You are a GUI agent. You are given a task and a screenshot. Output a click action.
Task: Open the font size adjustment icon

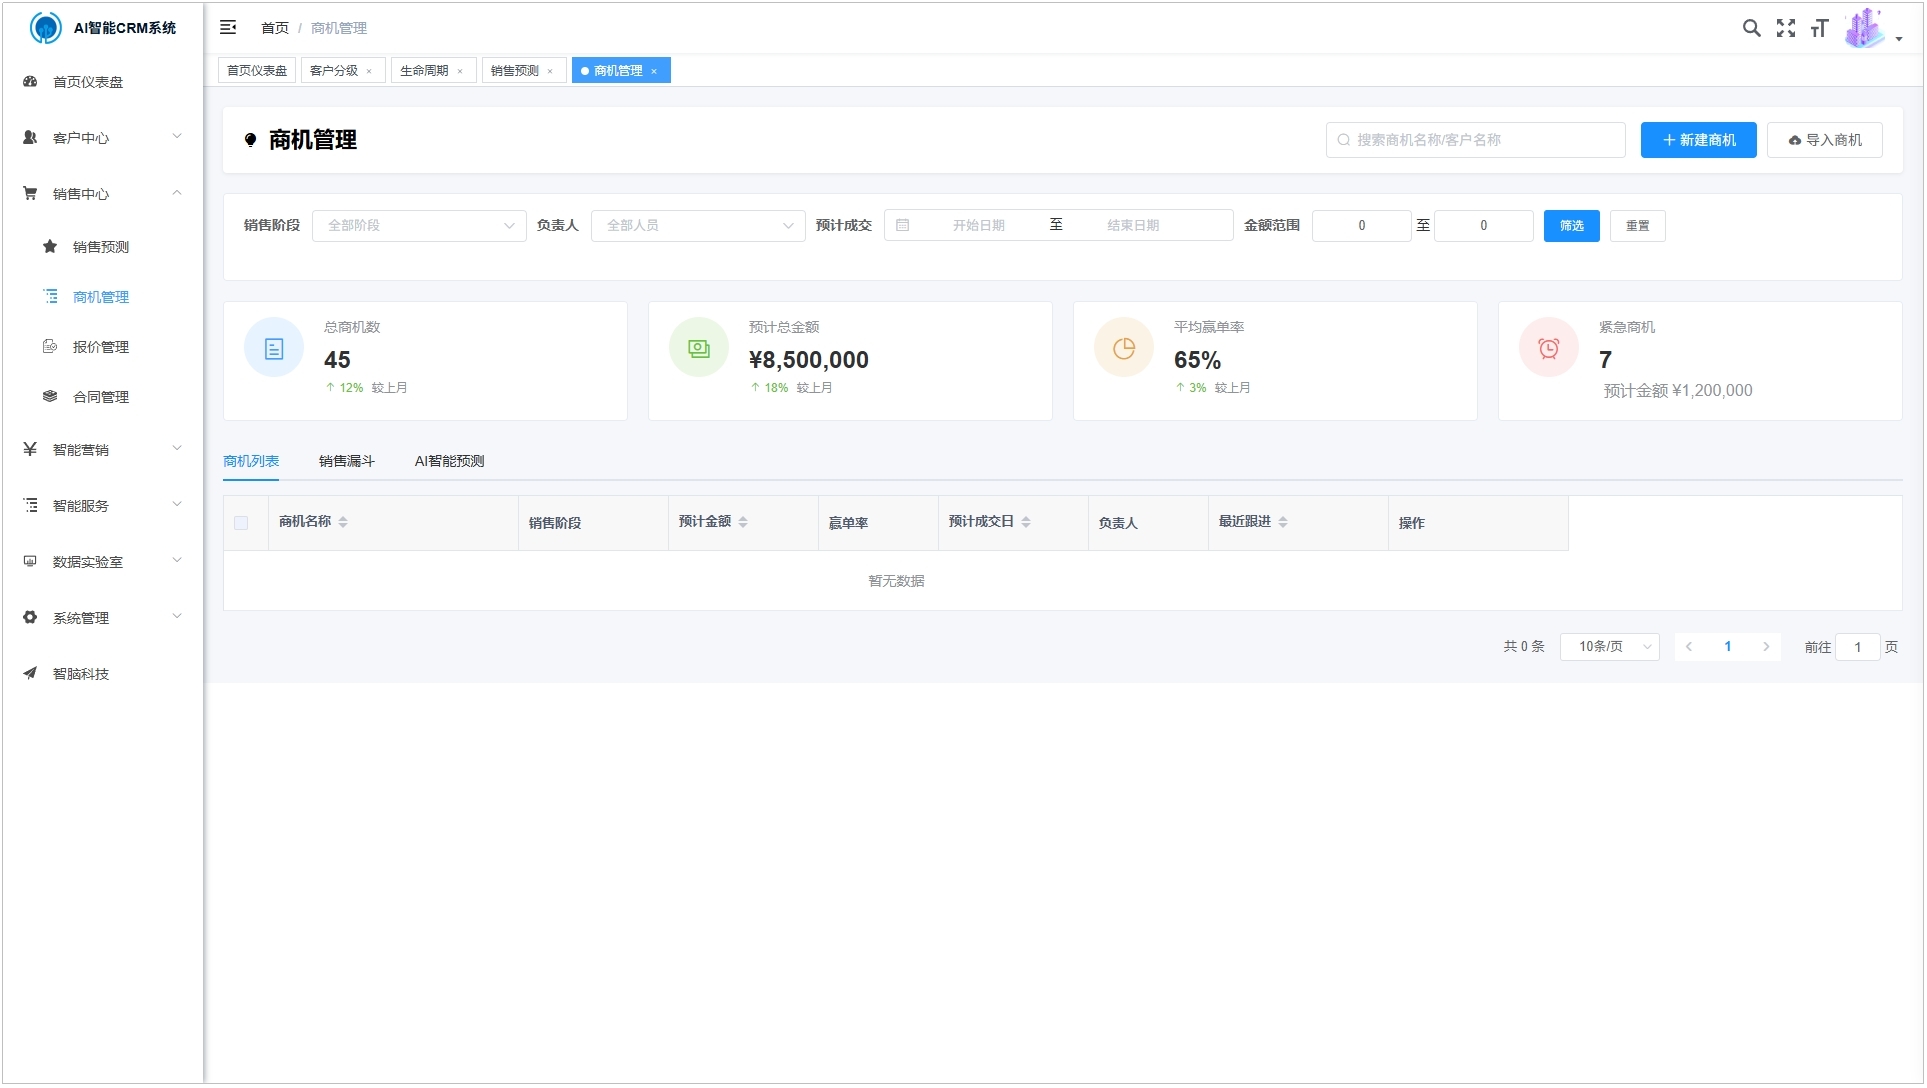[1820, 28]
